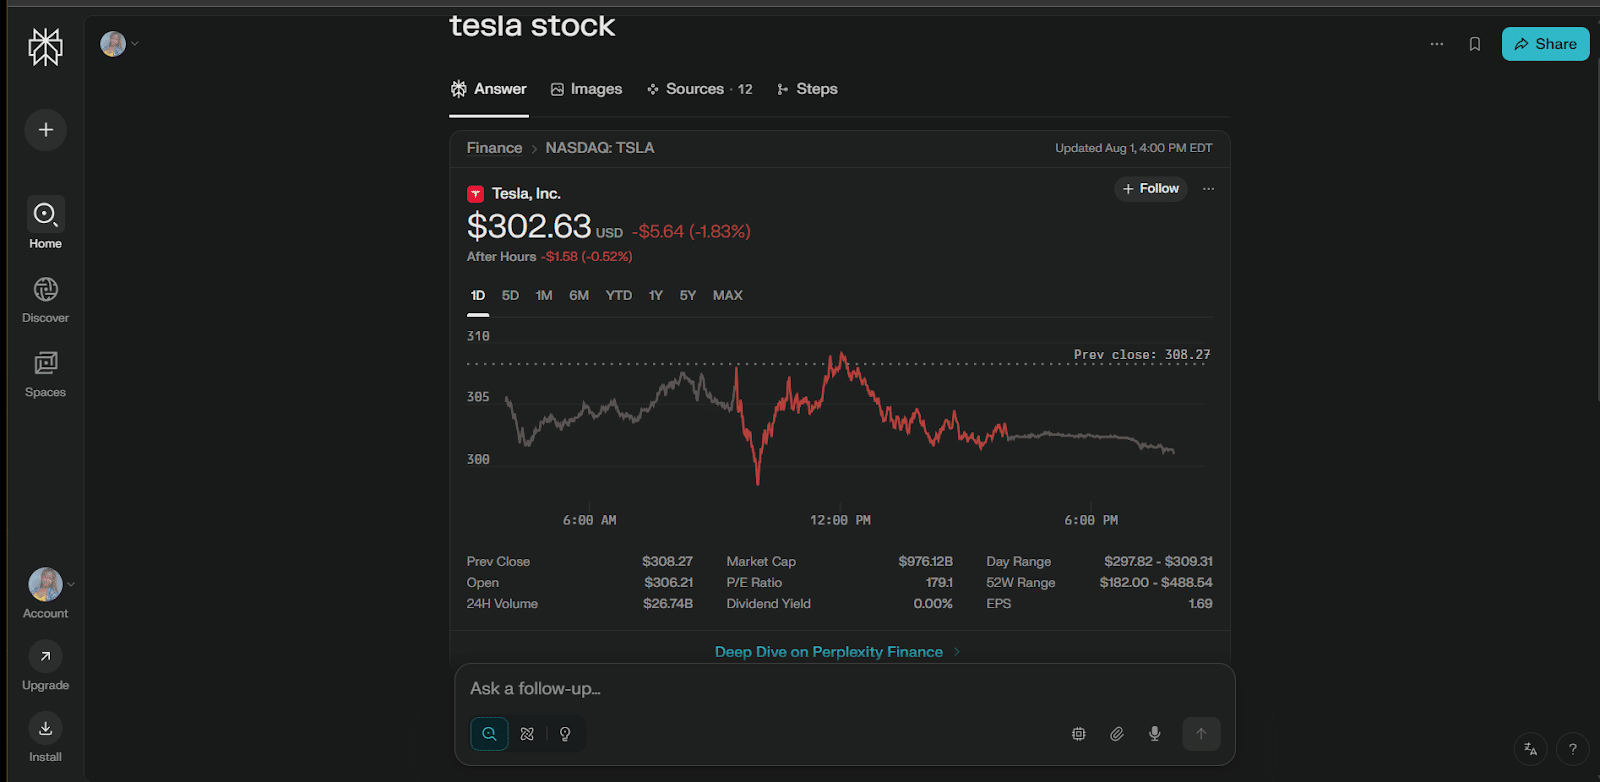Click the P/E Ratio value 179.1
The image size is (1600, 782).
click(x=939, y=583)
